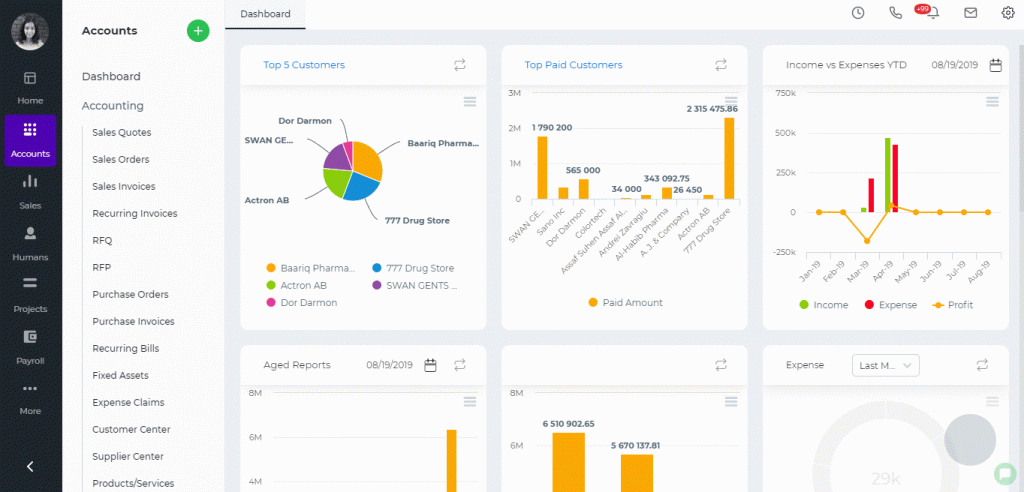Open Customer Center
This screenshot has width=1024, height=492.
point(131,429)
